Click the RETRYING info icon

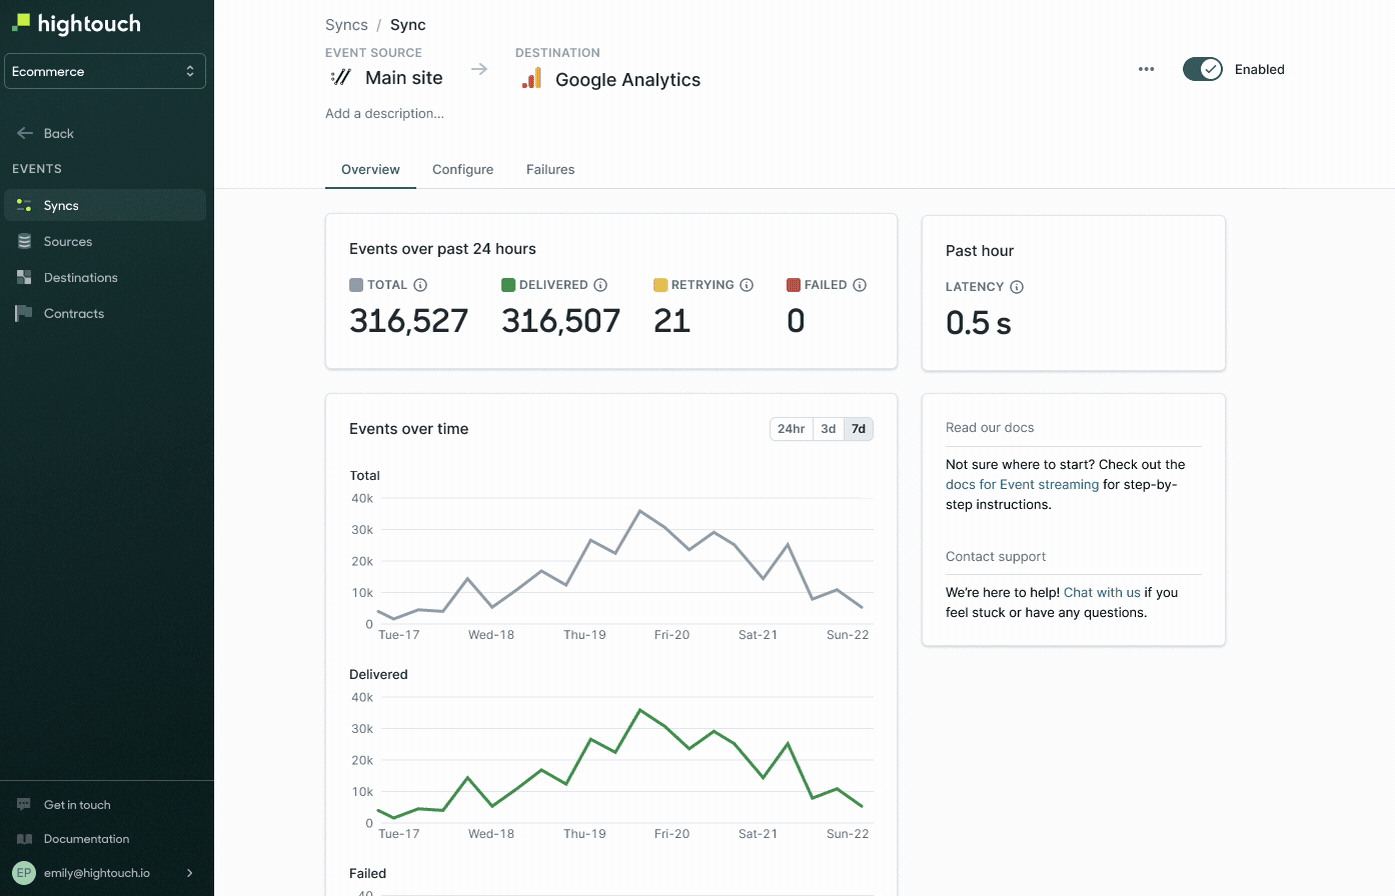(747, 285)
